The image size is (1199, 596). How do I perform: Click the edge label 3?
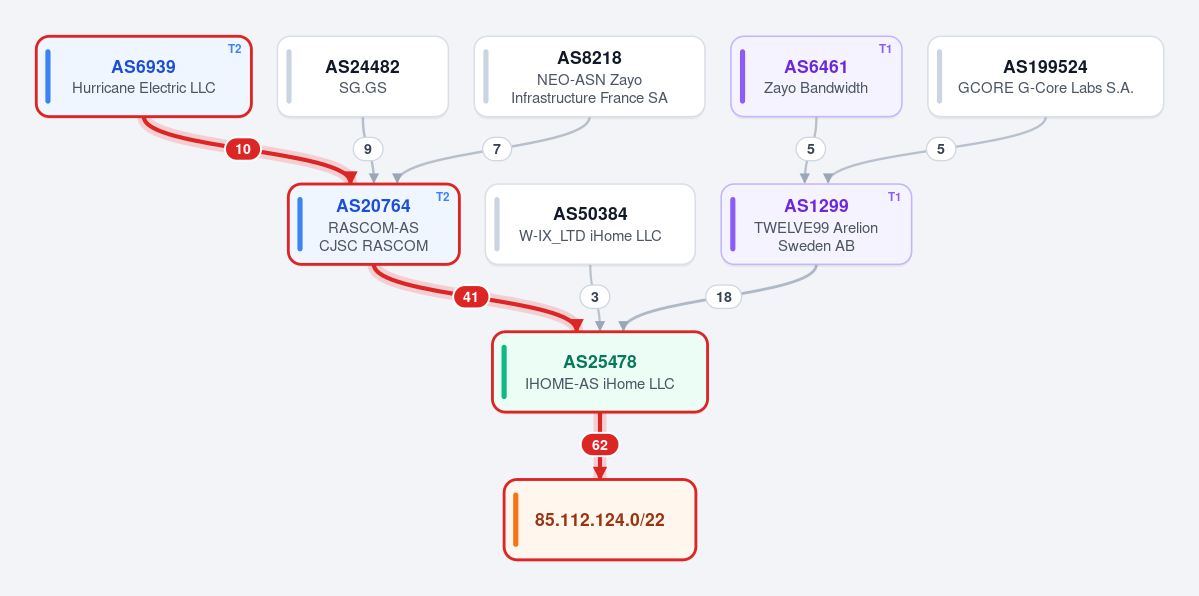595,297
